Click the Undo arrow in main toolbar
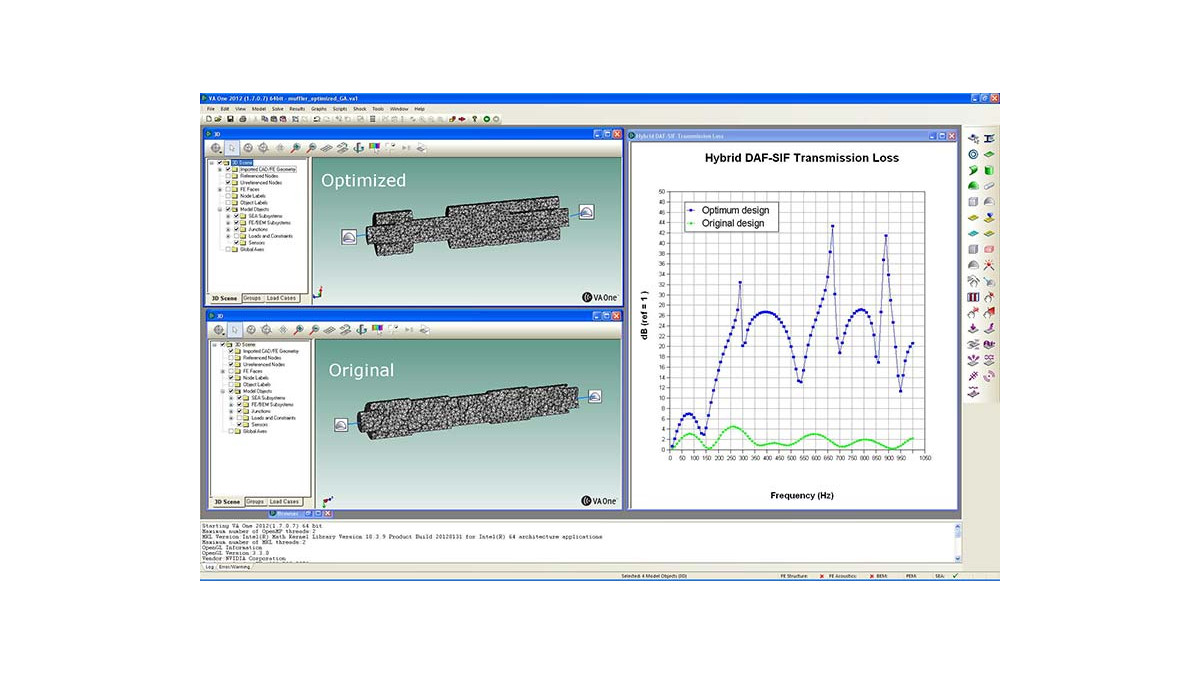This screenshot has height=675, width=1200. (317, 119)
